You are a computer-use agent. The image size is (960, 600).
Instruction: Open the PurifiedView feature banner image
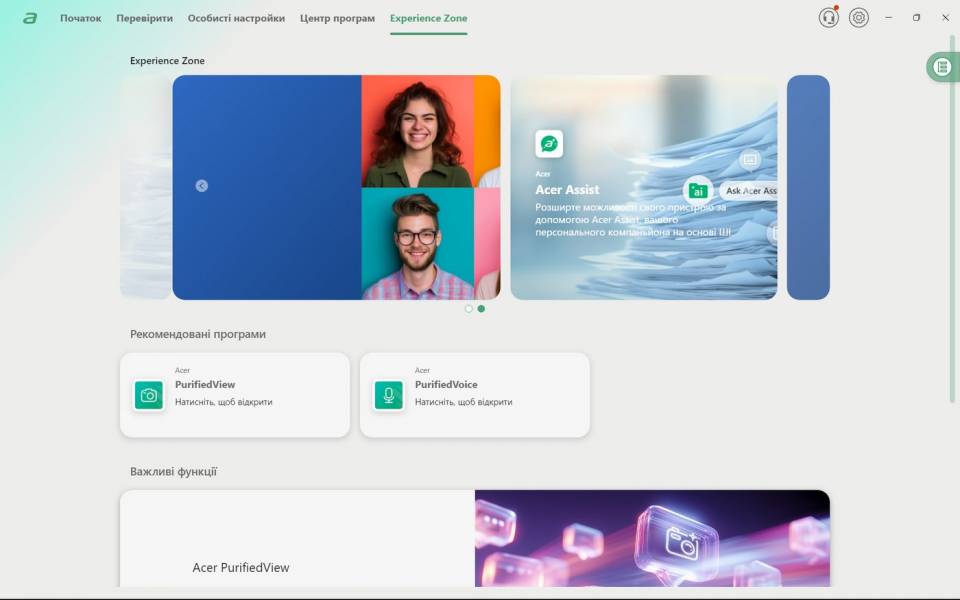point(653,539)
